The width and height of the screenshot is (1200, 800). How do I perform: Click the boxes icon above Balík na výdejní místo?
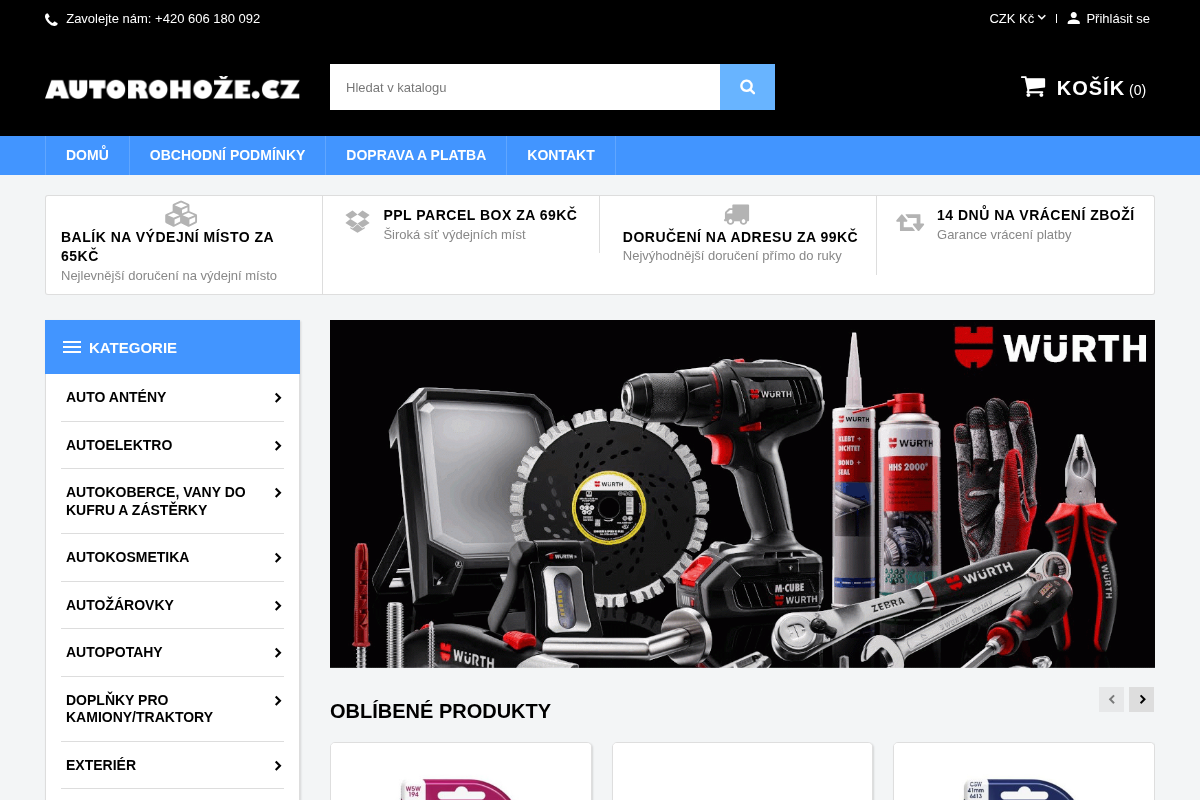click(181, 214)
